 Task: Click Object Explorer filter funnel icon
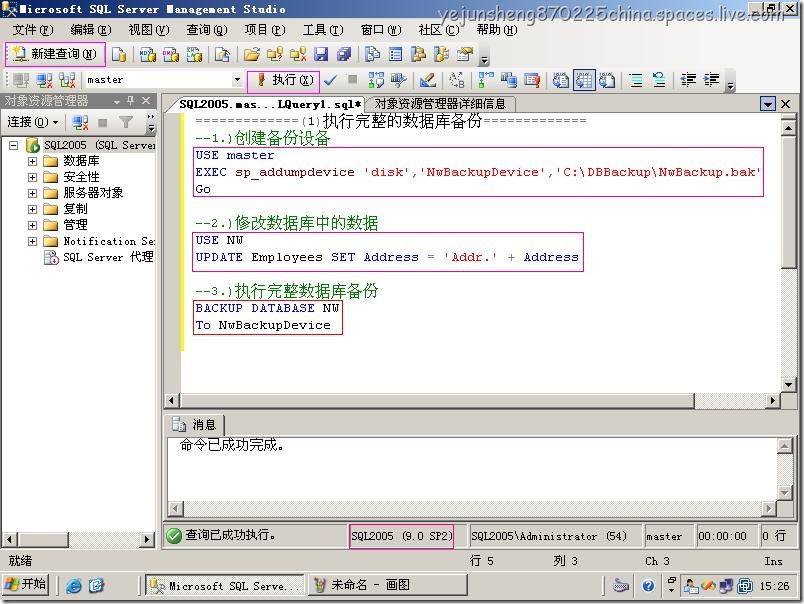(x=126, y=122)
